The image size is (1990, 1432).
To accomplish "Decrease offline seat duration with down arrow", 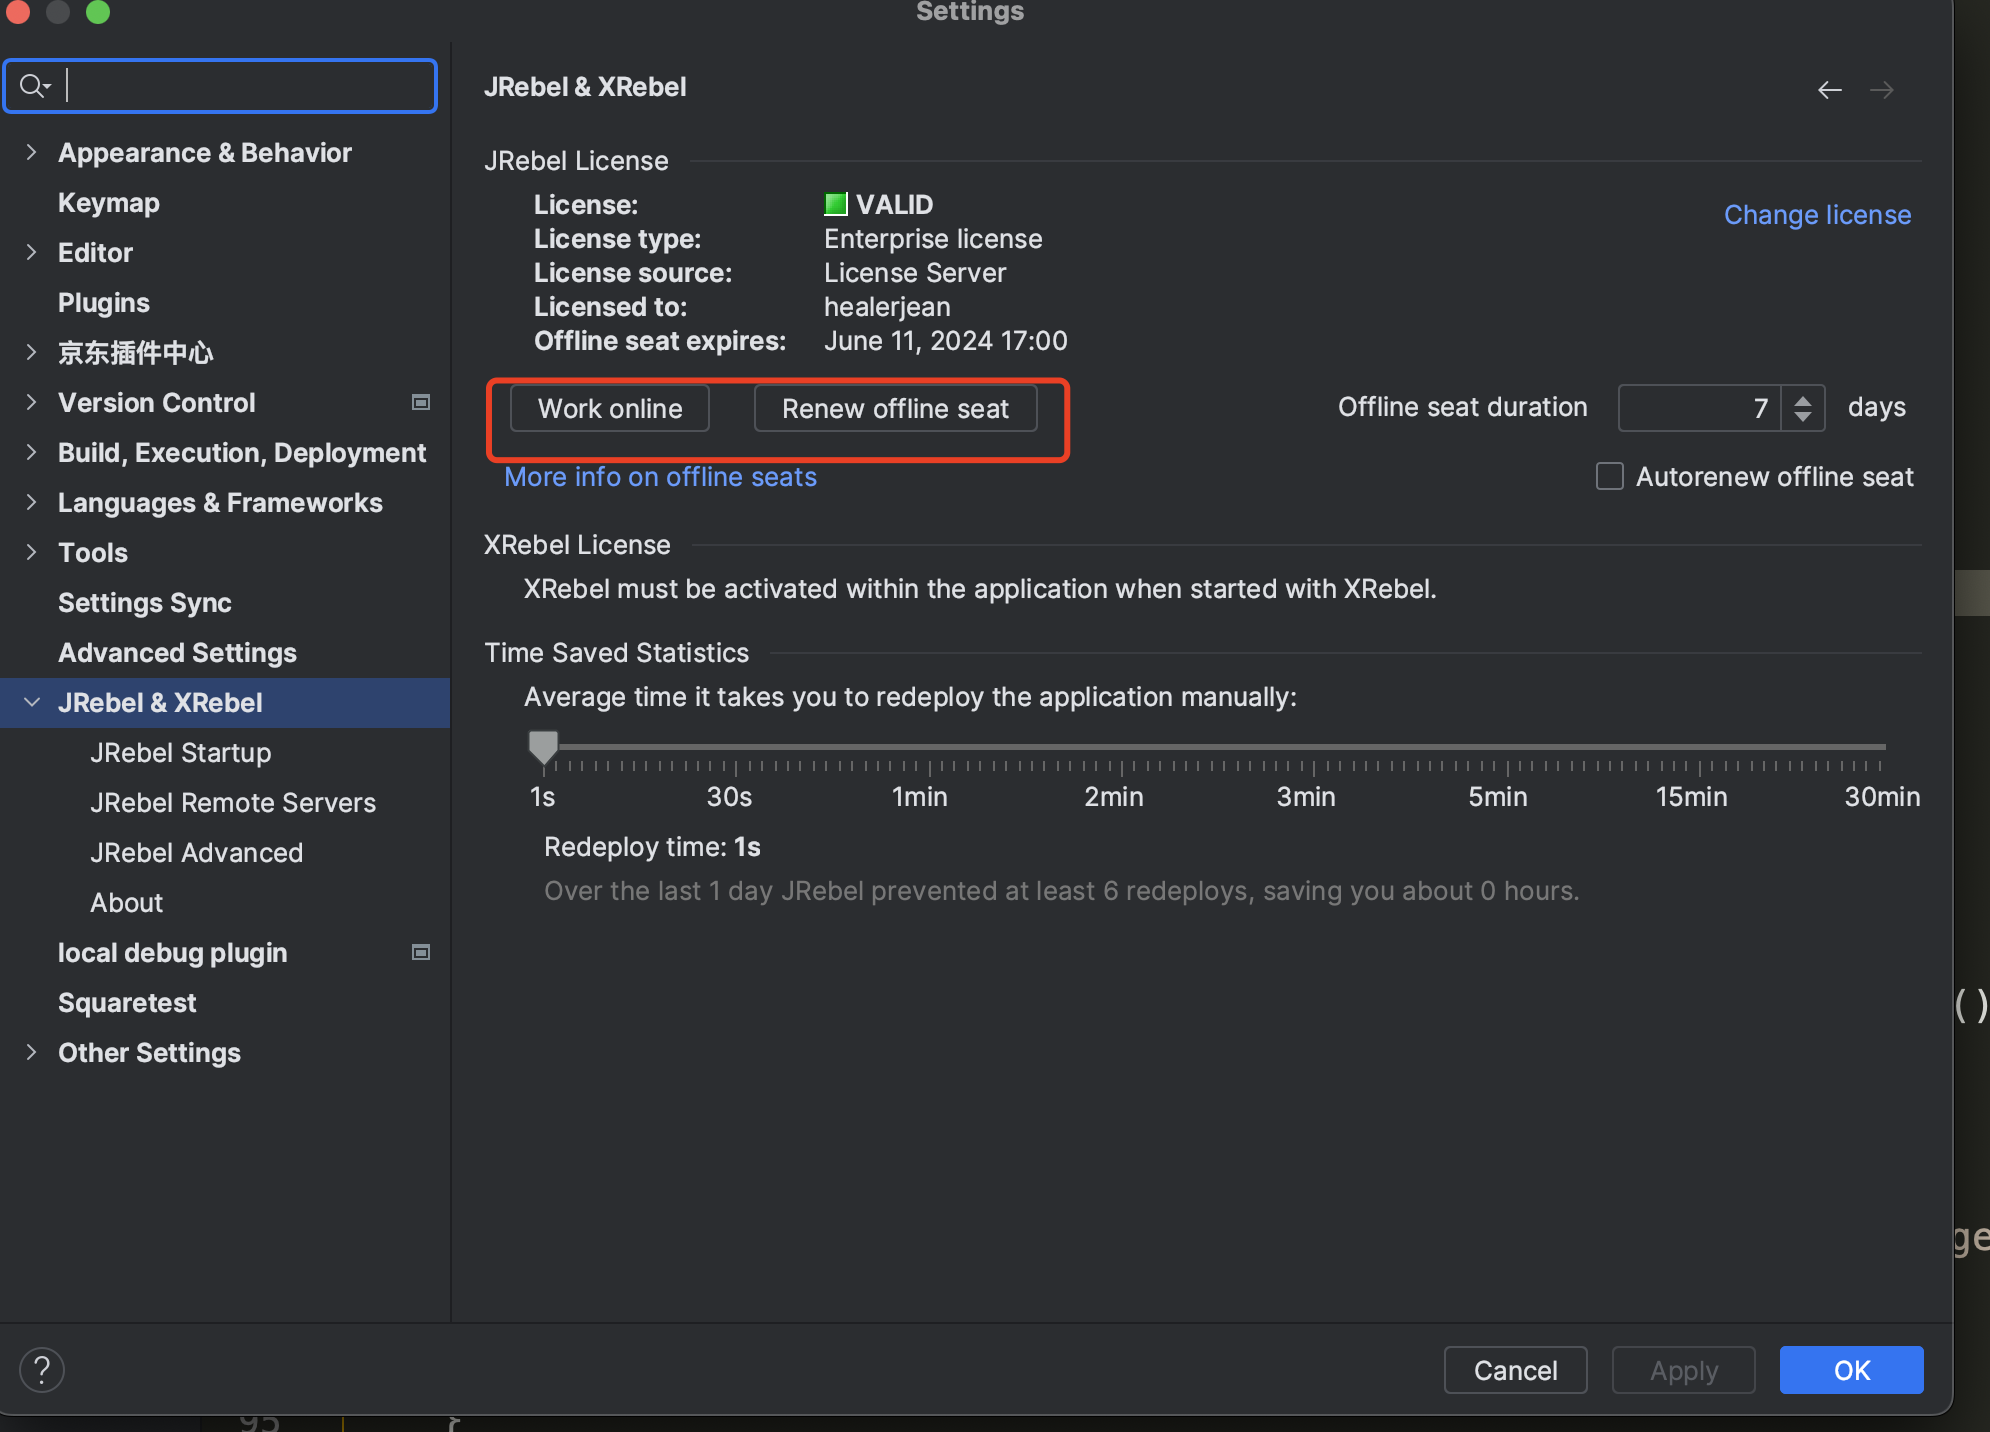I will (1802, 416).
